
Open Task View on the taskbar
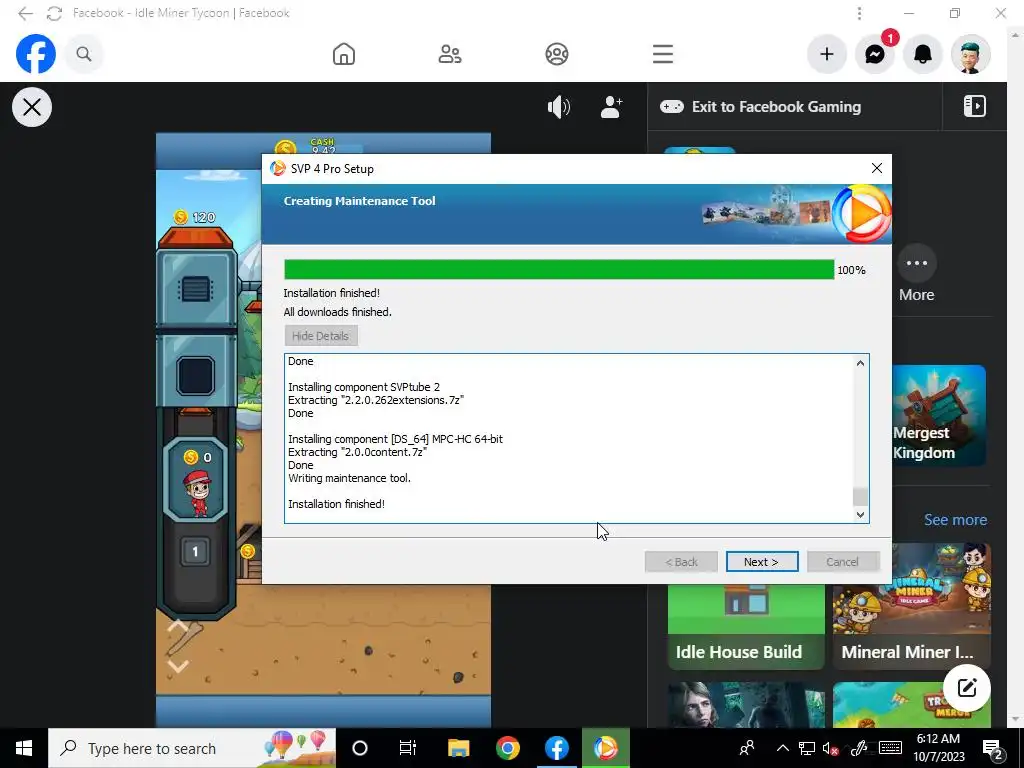coord(408,748)
